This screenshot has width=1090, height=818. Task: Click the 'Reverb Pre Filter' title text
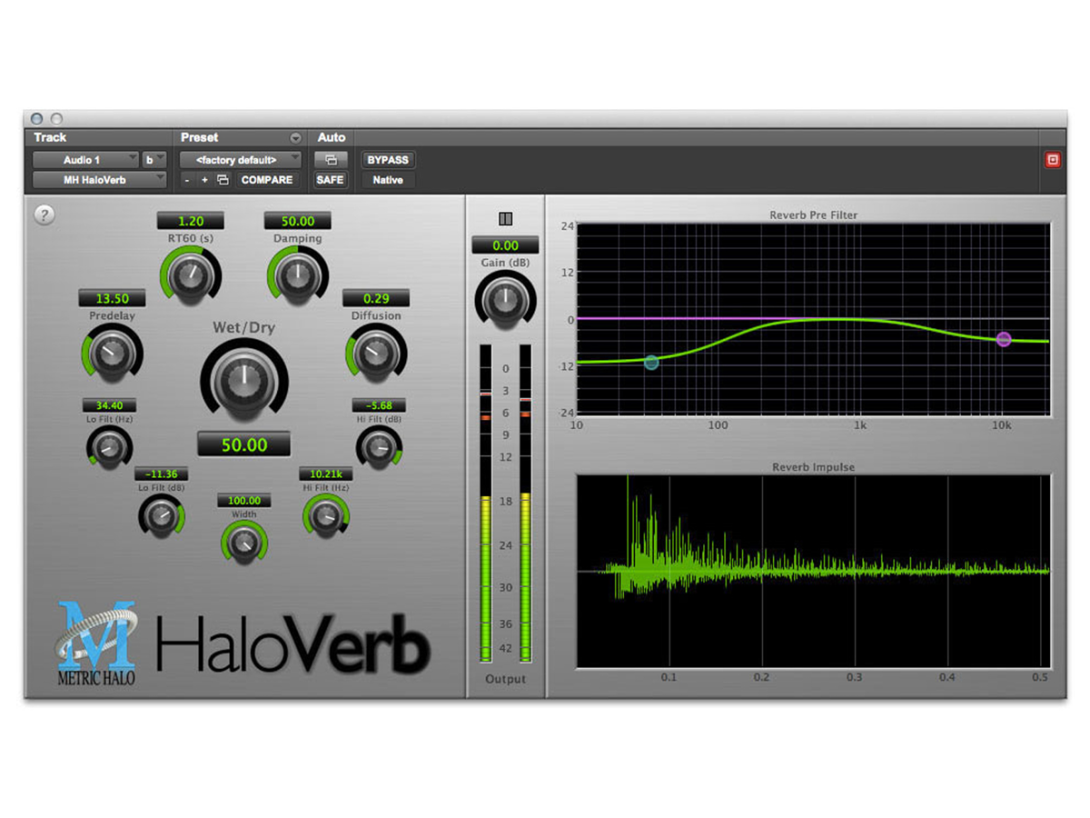point(813,215)
